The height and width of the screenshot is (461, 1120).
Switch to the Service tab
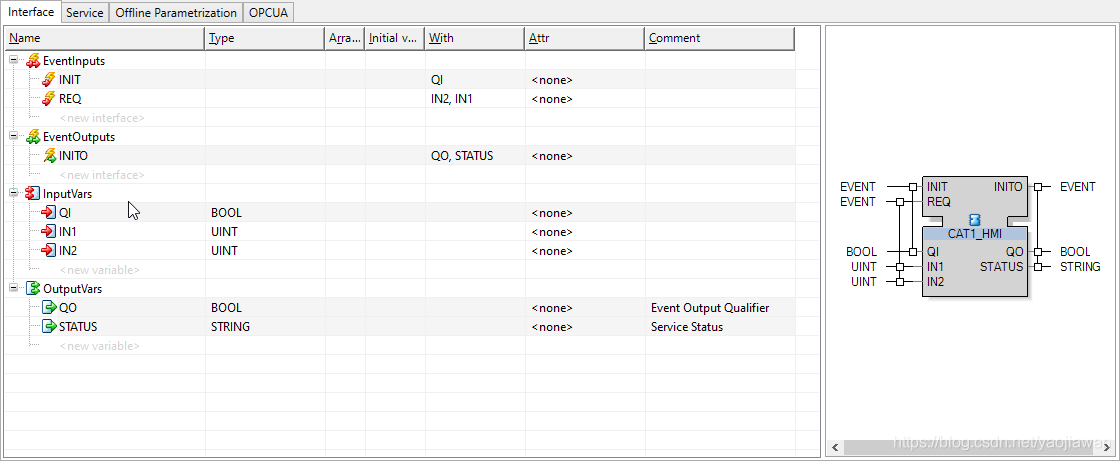[85, 13]
